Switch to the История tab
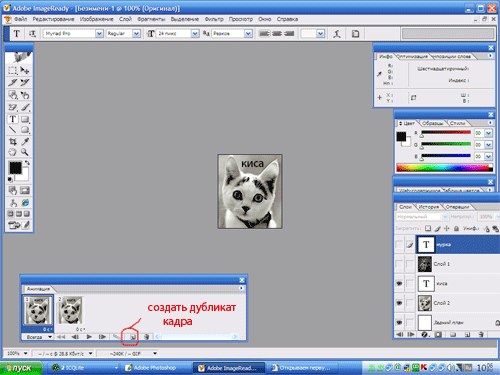The width and height of the screenshot is (500, 375). pyautogui.click(x=428, y=207)
